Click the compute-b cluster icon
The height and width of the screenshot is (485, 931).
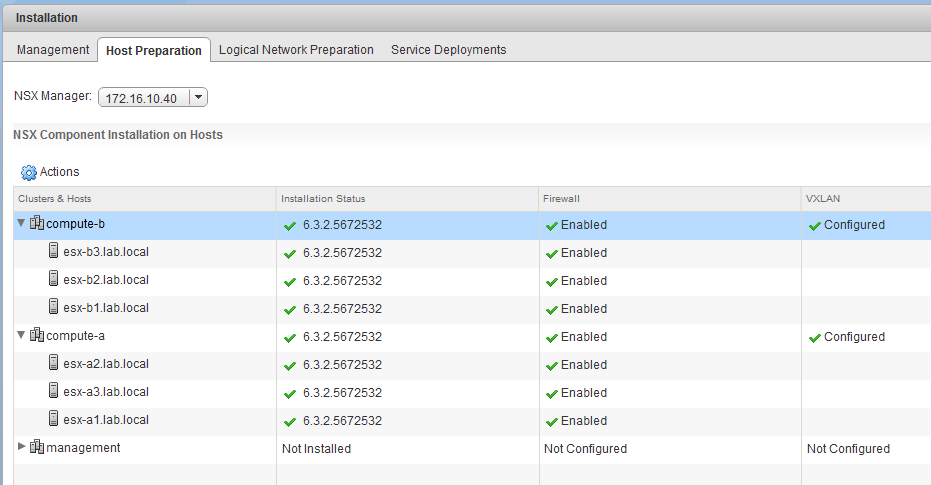[x=37, y=224]
